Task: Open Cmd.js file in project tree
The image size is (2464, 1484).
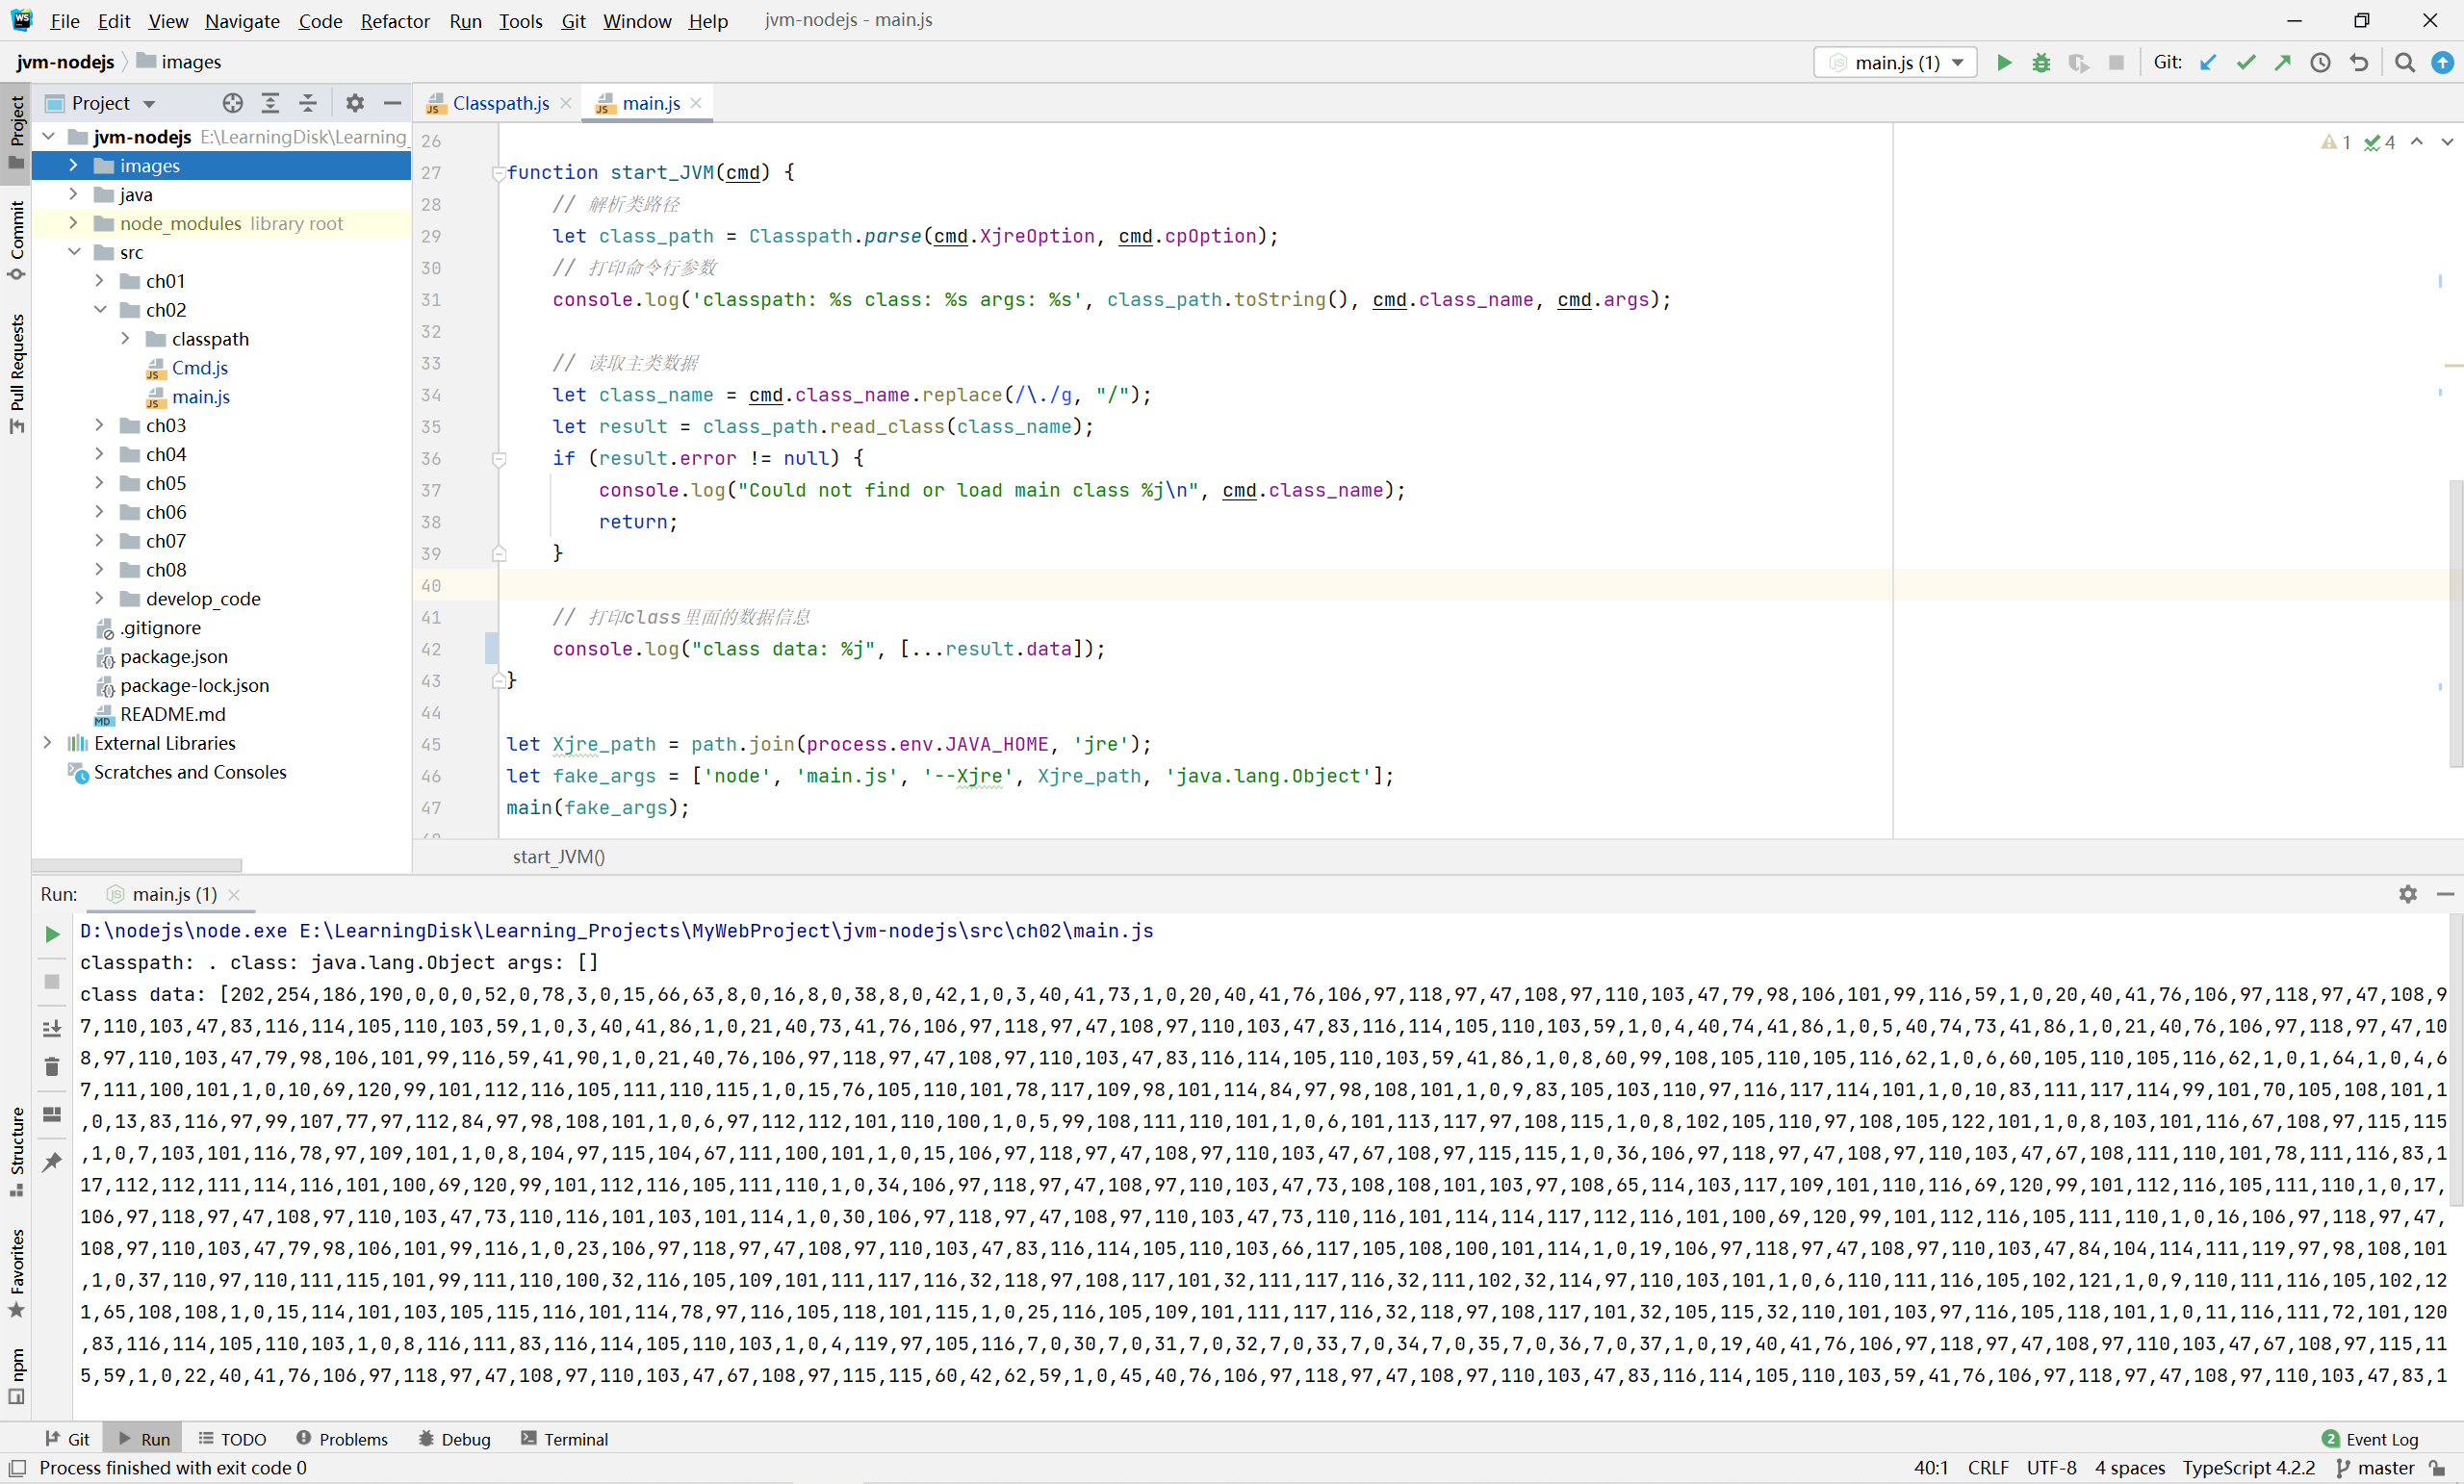Action: (x=199, y=368)
